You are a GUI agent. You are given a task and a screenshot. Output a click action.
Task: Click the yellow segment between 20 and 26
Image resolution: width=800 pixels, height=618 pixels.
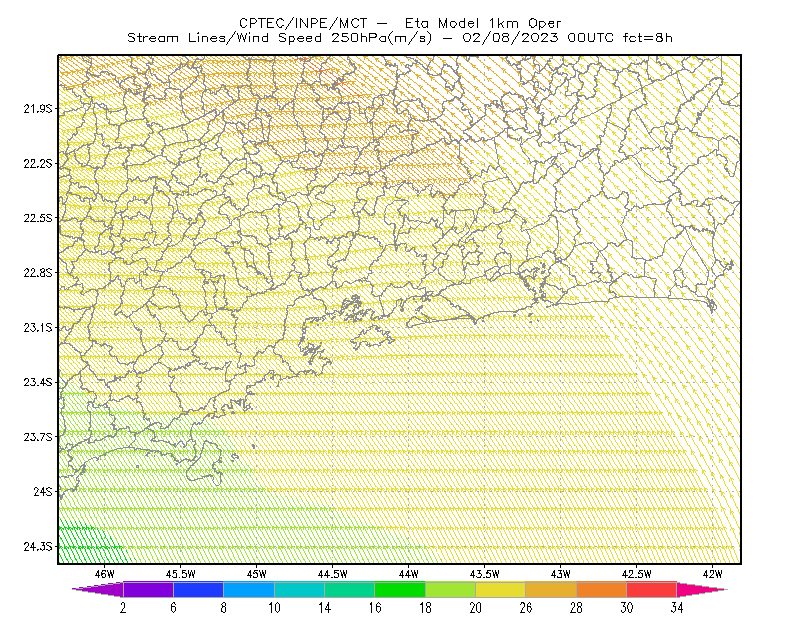click(x=501, y=589)
